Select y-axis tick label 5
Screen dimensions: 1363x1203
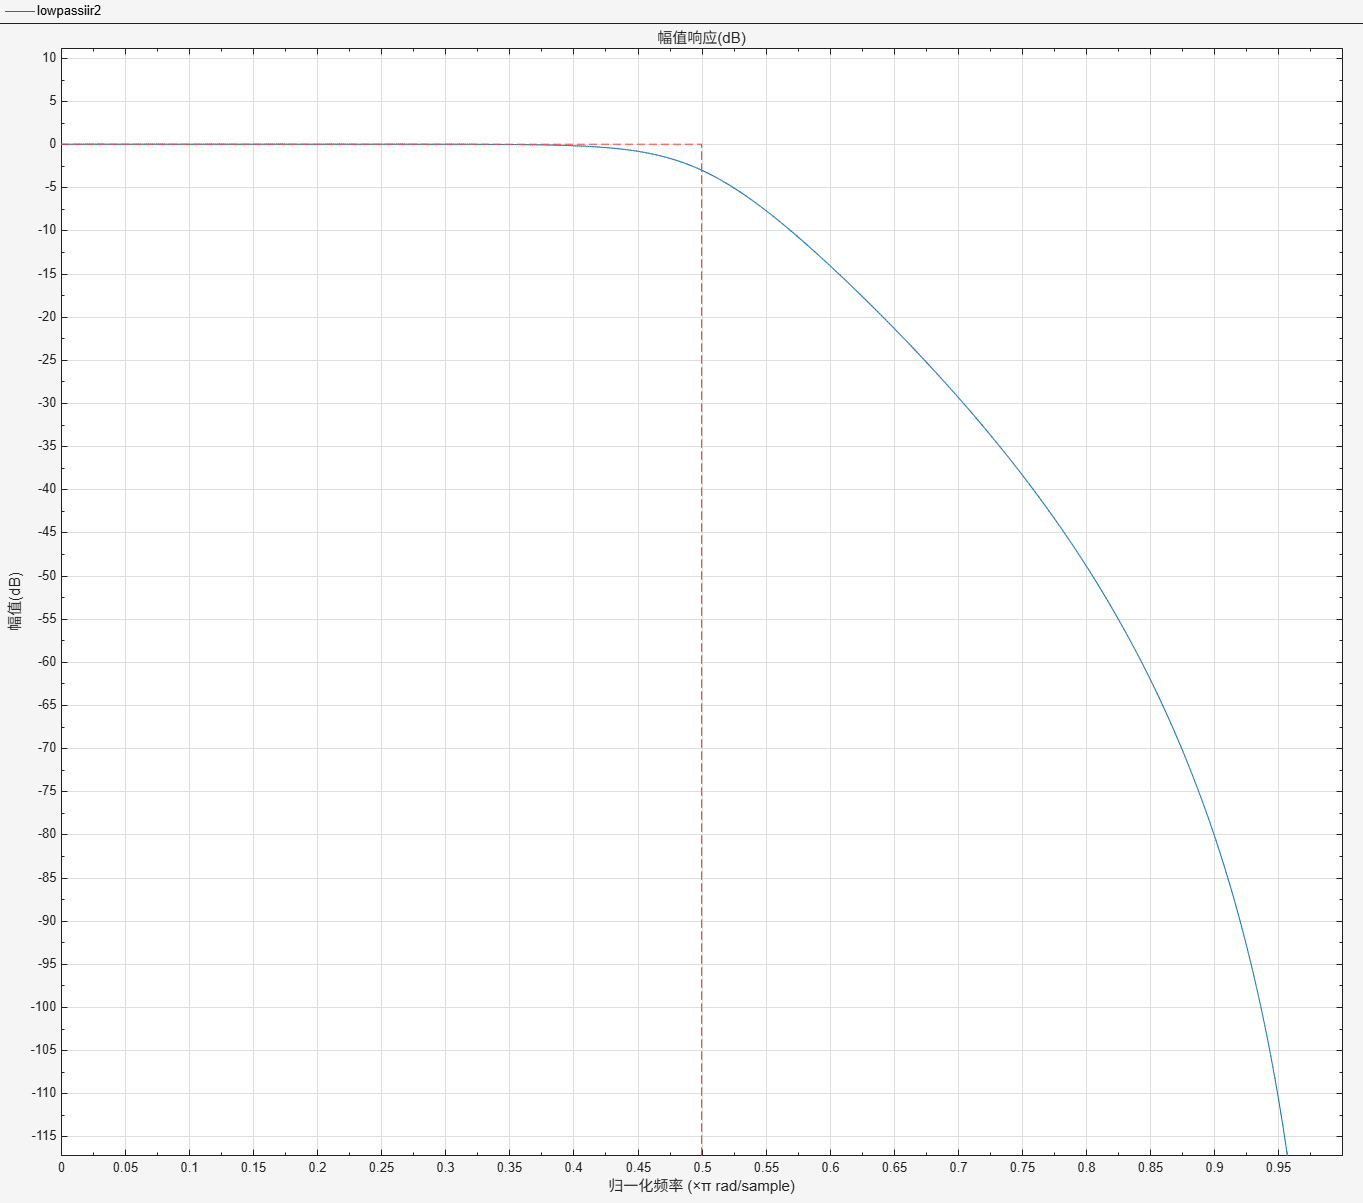pyautogui.click(x=53, y=101)
